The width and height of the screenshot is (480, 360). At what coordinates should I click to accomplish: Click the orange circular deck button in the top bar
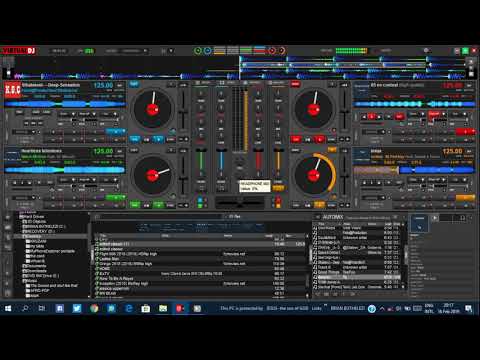pos(282,51)
